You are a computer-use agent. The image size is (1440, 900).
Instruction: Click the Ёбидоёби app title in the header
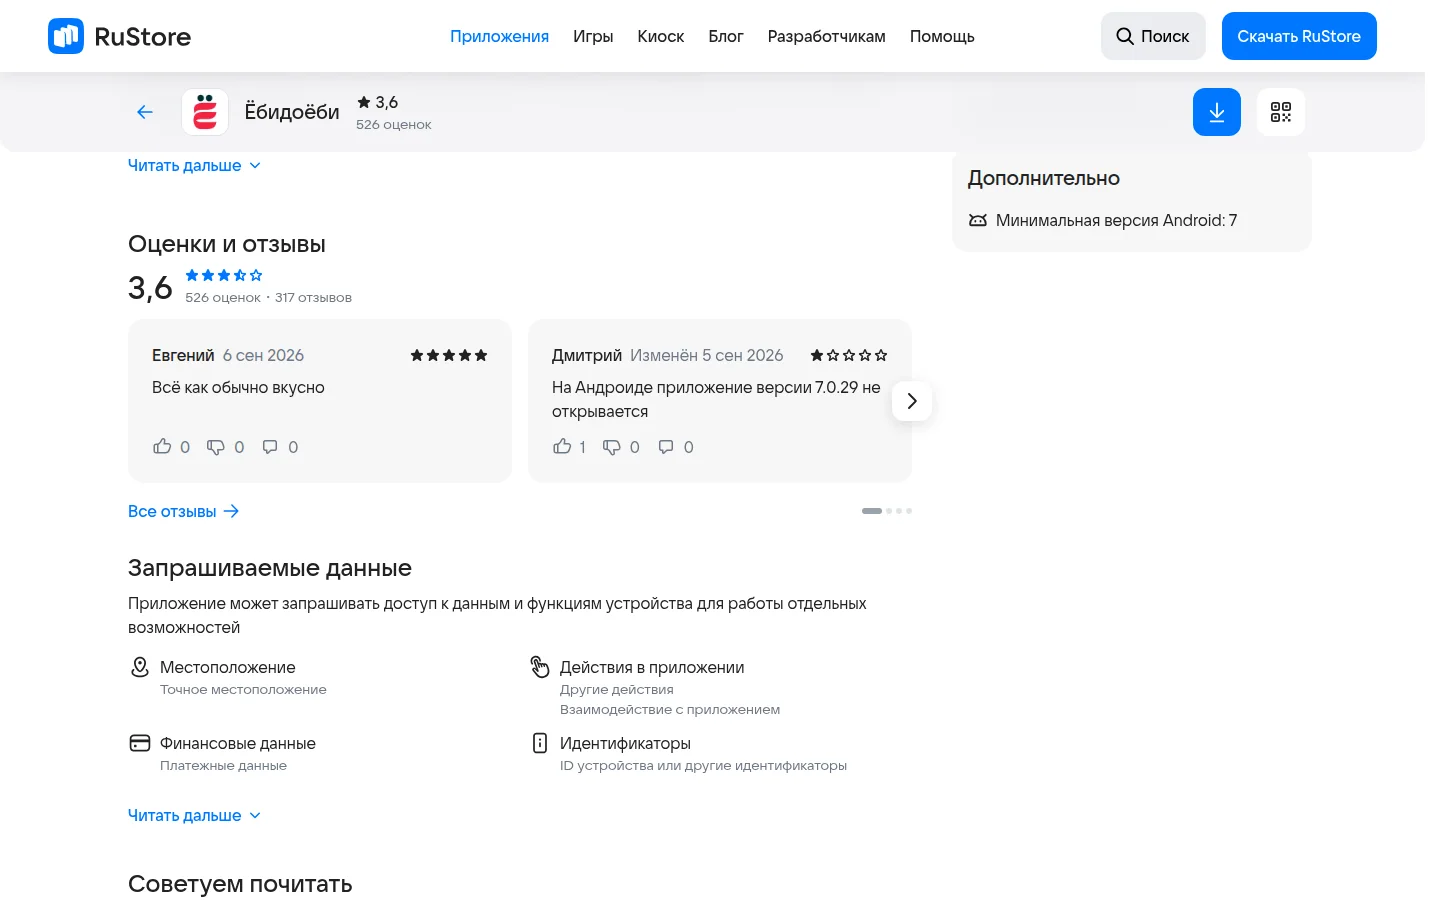pos(292,112)
